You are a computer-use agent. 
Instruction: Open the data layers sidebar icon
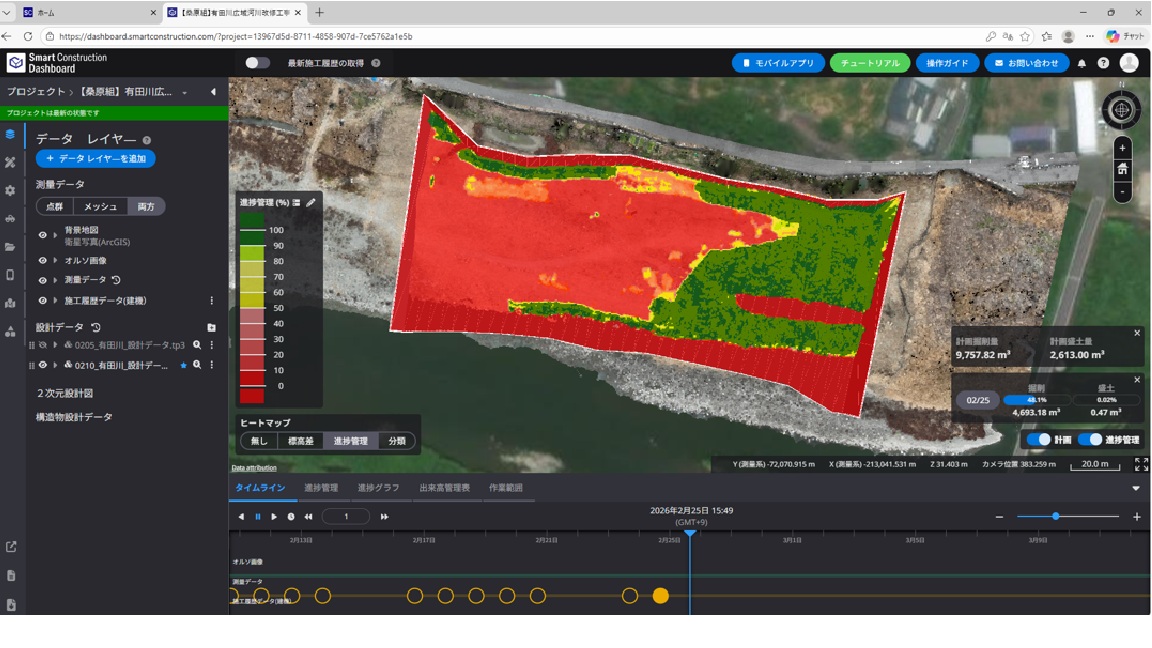10,134
